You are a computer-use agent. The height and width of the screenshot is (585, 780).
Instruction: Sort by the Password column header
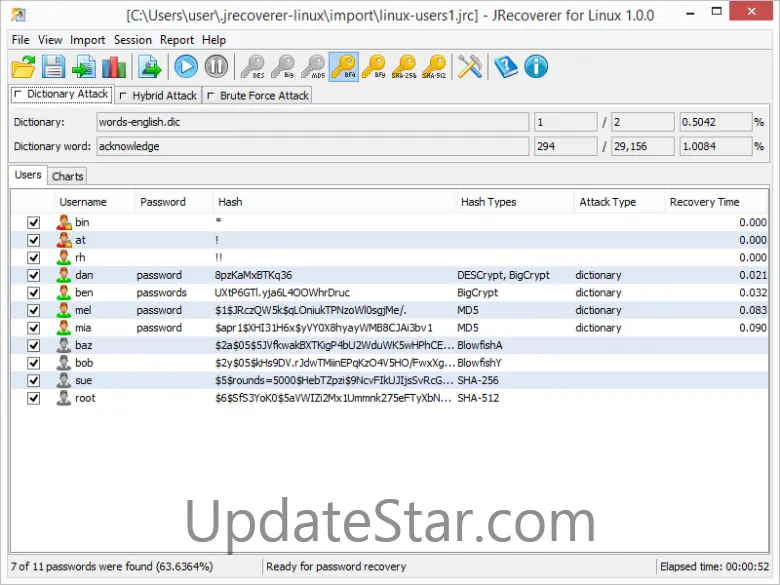(174, 202)
